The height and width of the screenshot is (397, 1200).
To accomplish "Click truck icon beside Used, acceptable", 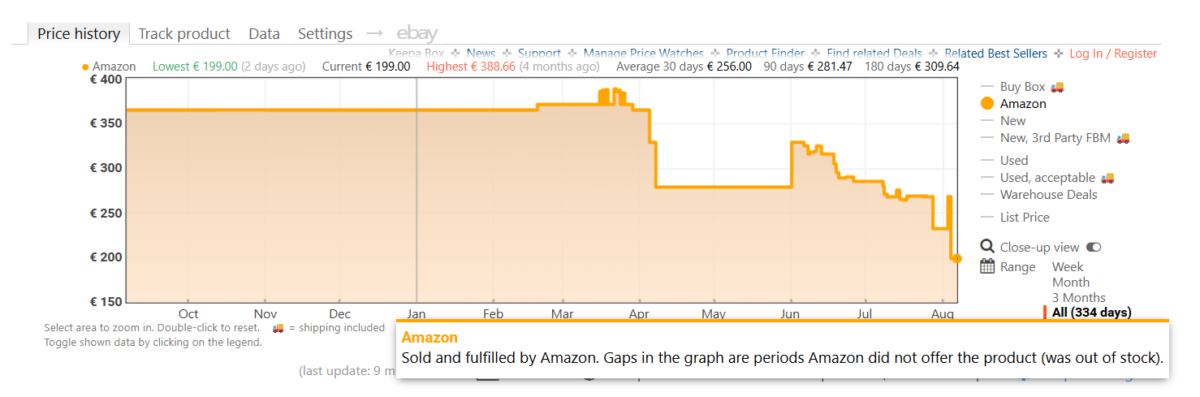I will (x=1107, y=178).
